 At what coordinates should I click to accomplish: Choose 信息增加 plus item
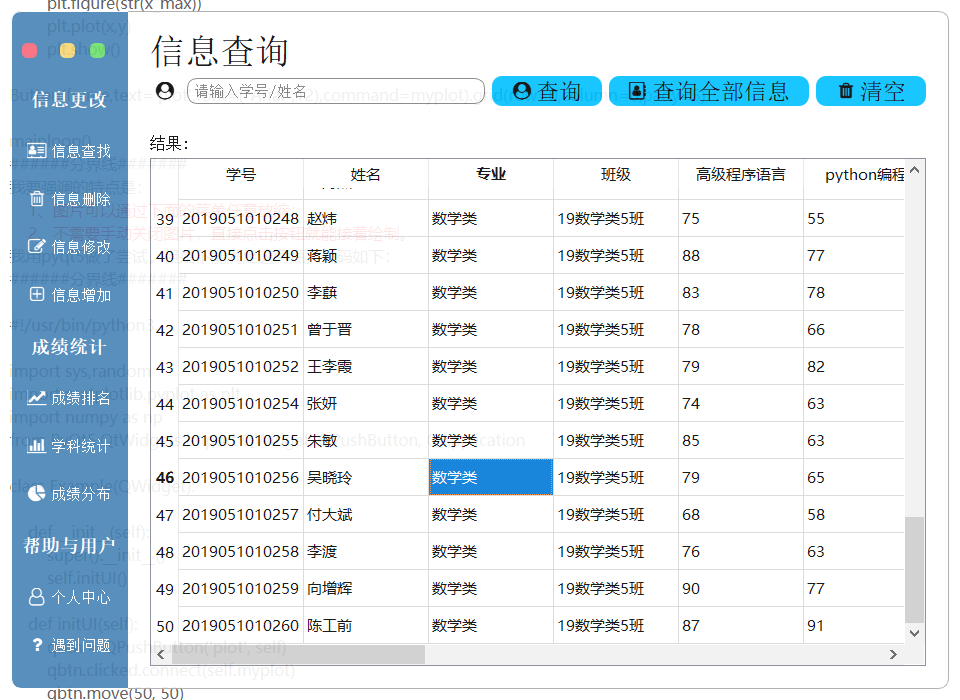coord(69,295)
